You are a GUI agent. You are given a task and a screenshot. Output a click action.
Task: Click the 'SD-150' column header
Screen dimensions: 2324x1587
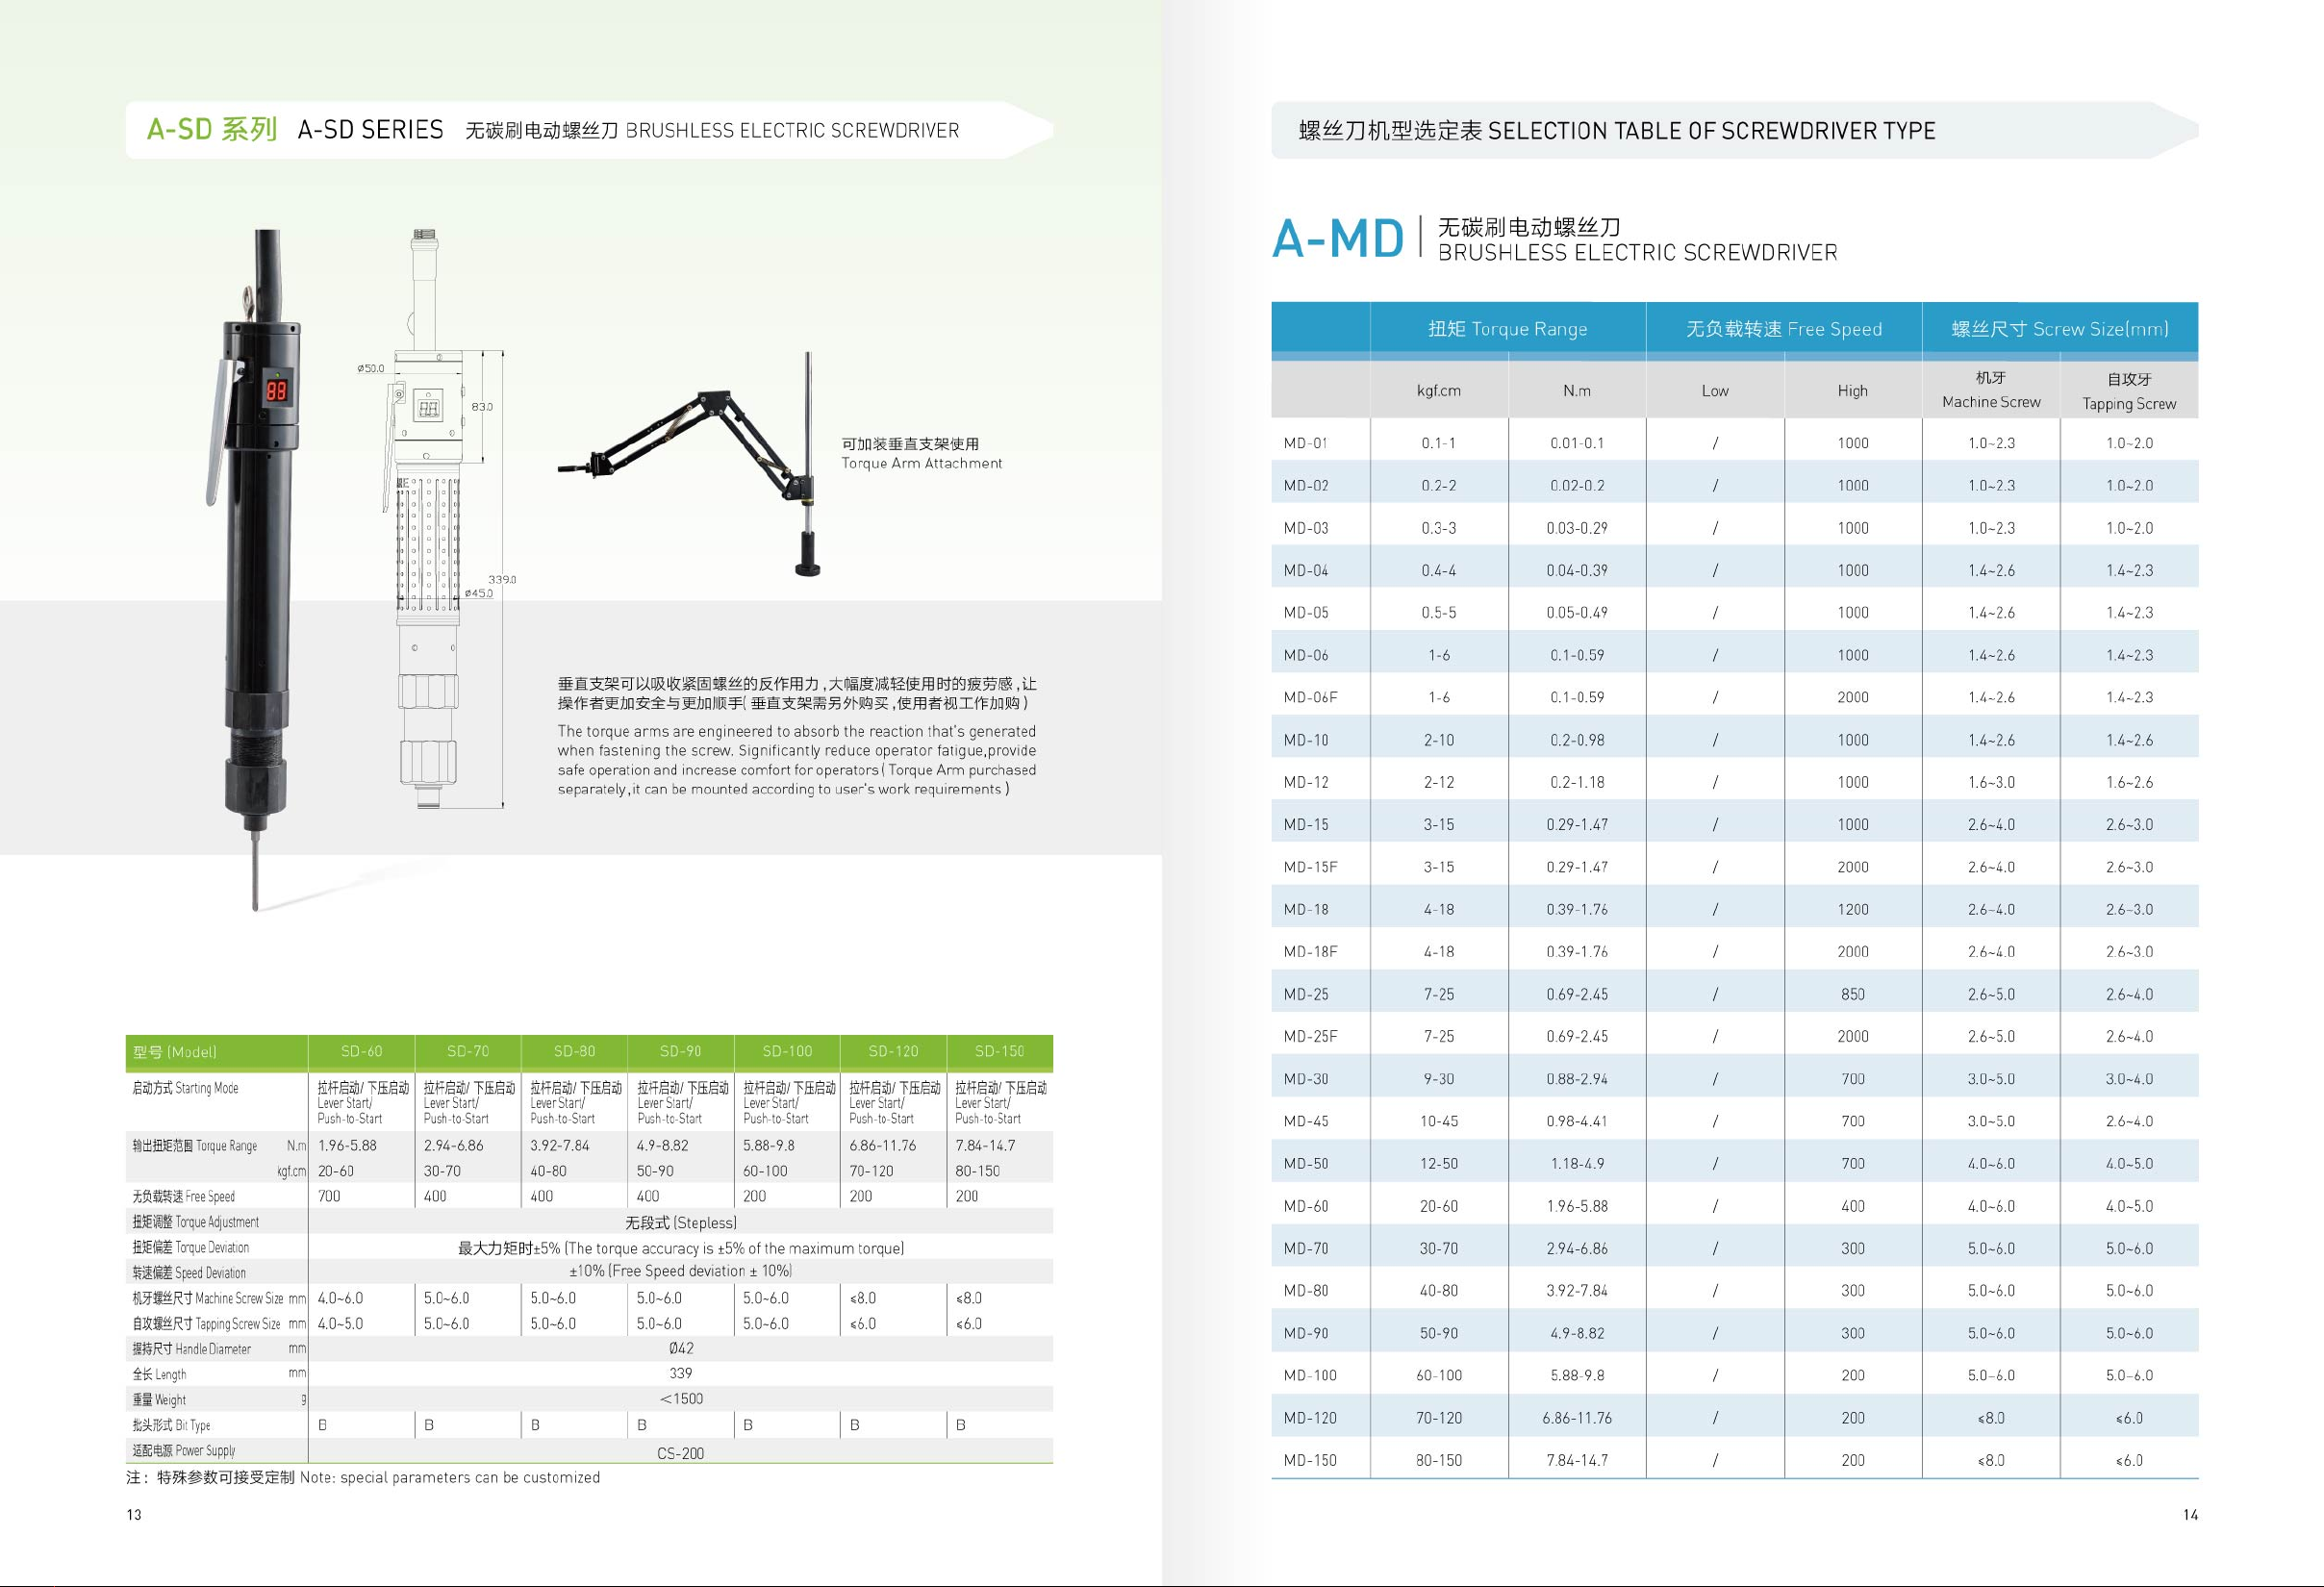click(x=999, y=1051)
